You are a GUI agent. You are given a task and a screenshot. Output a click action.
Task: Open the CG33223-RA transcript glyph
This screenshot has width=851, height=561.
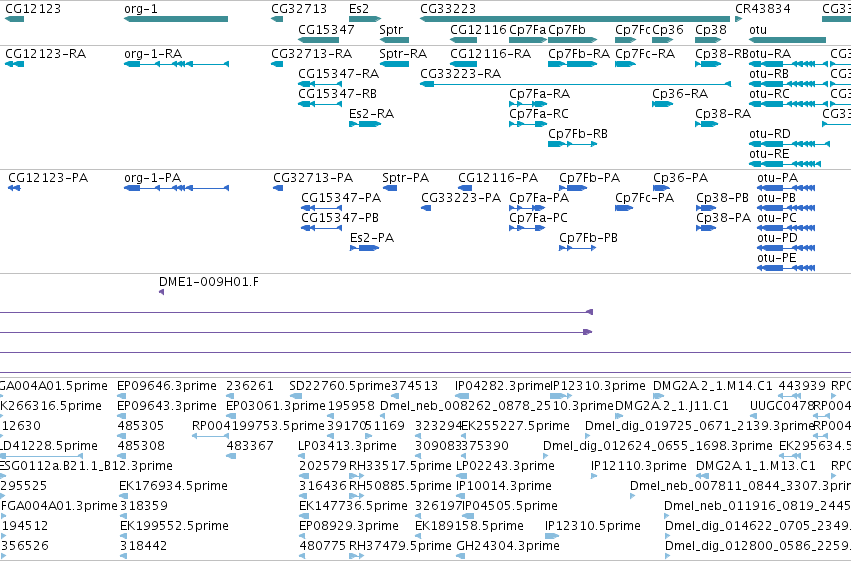575,84
